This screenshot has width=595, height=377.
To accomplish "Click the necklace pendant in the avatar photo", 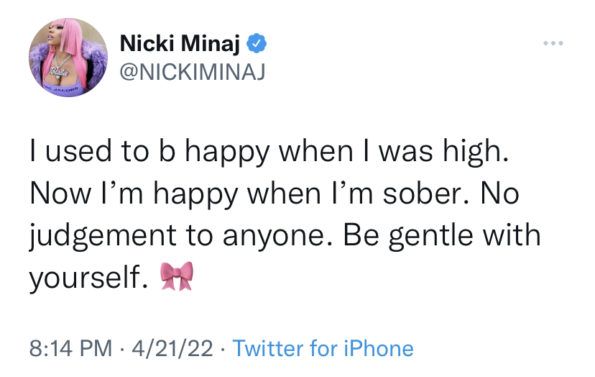I will pos(61,71).
